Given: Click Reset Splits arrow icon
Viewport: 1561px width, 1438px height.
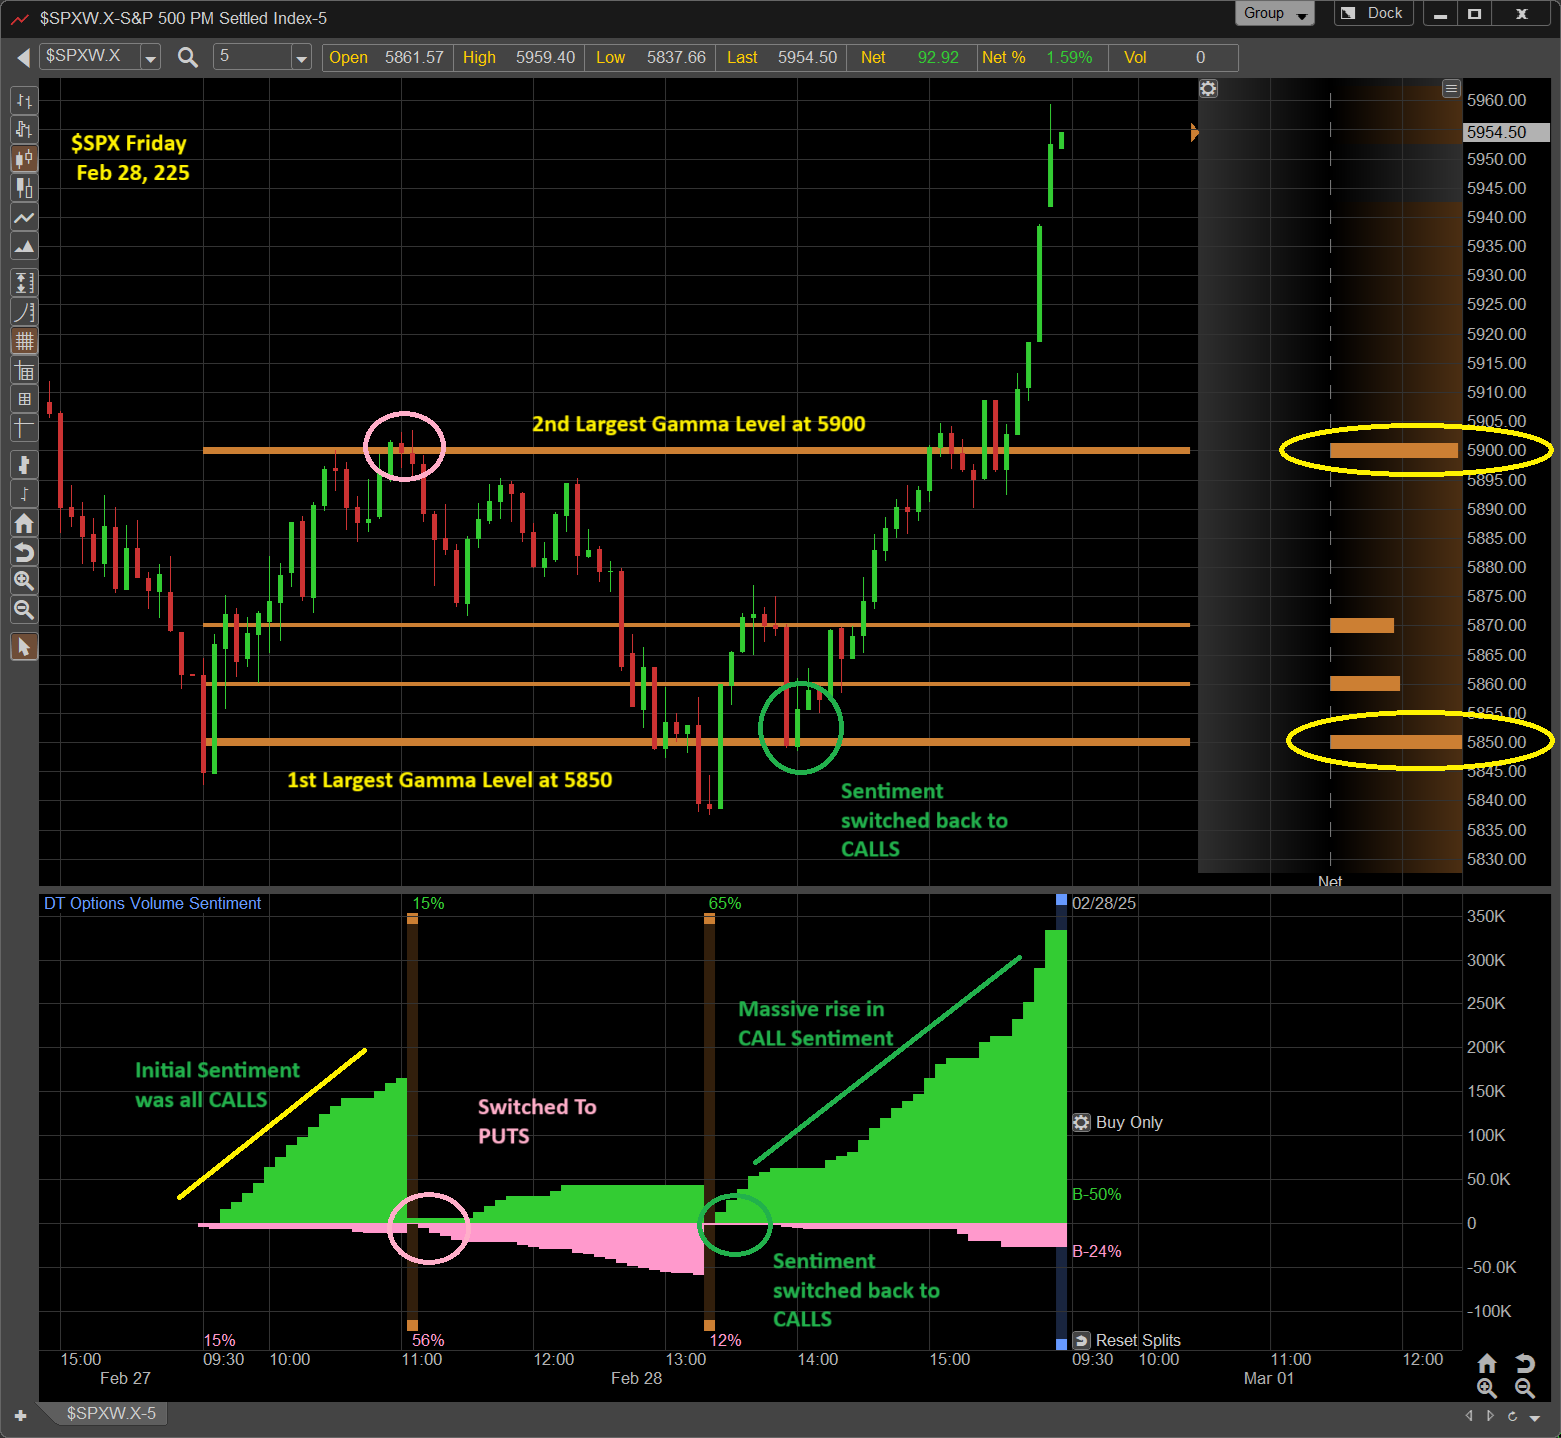Looking at the screenshot, I should pyautogui.click(x=1081, y=1341).
